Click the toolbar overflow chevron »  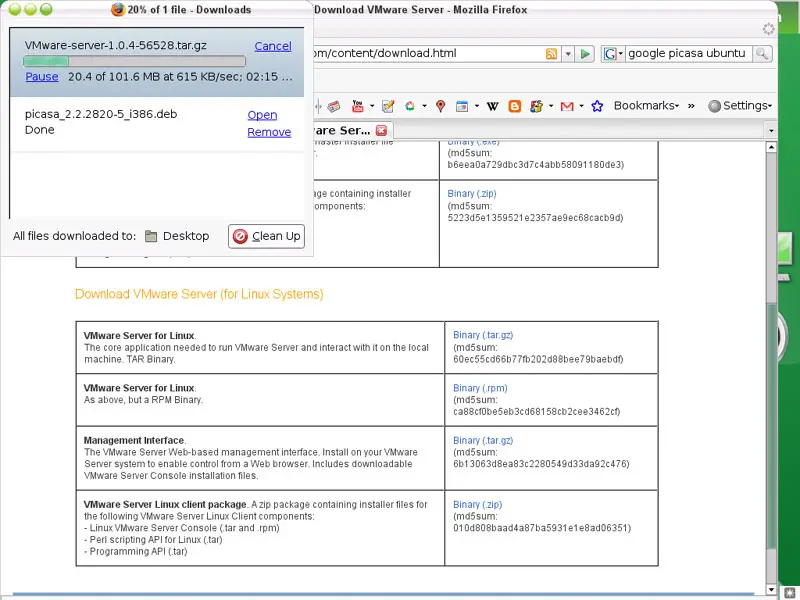click(691, 106)
